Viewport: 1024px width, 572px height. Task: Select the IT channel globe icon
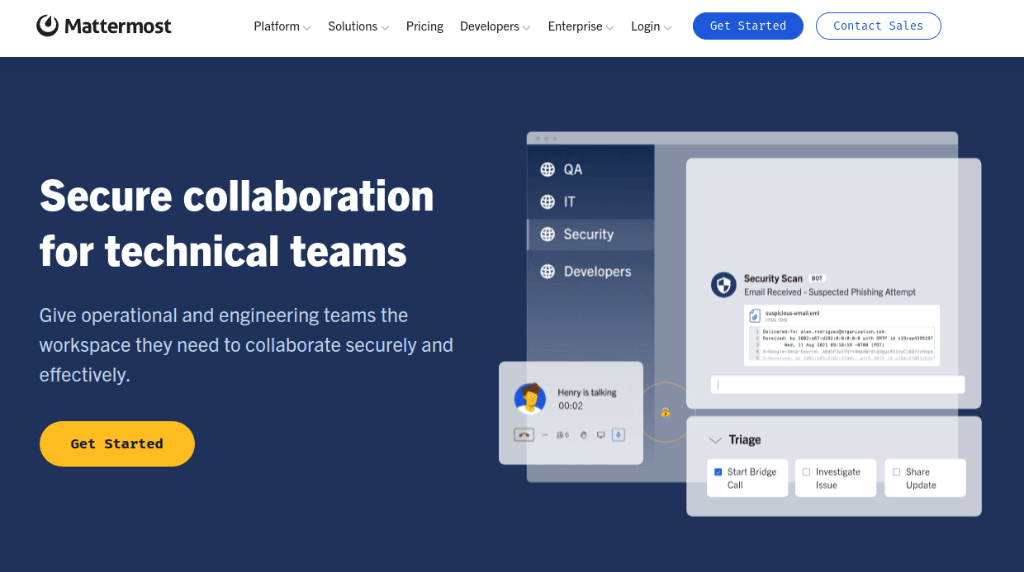coord(547,202)
